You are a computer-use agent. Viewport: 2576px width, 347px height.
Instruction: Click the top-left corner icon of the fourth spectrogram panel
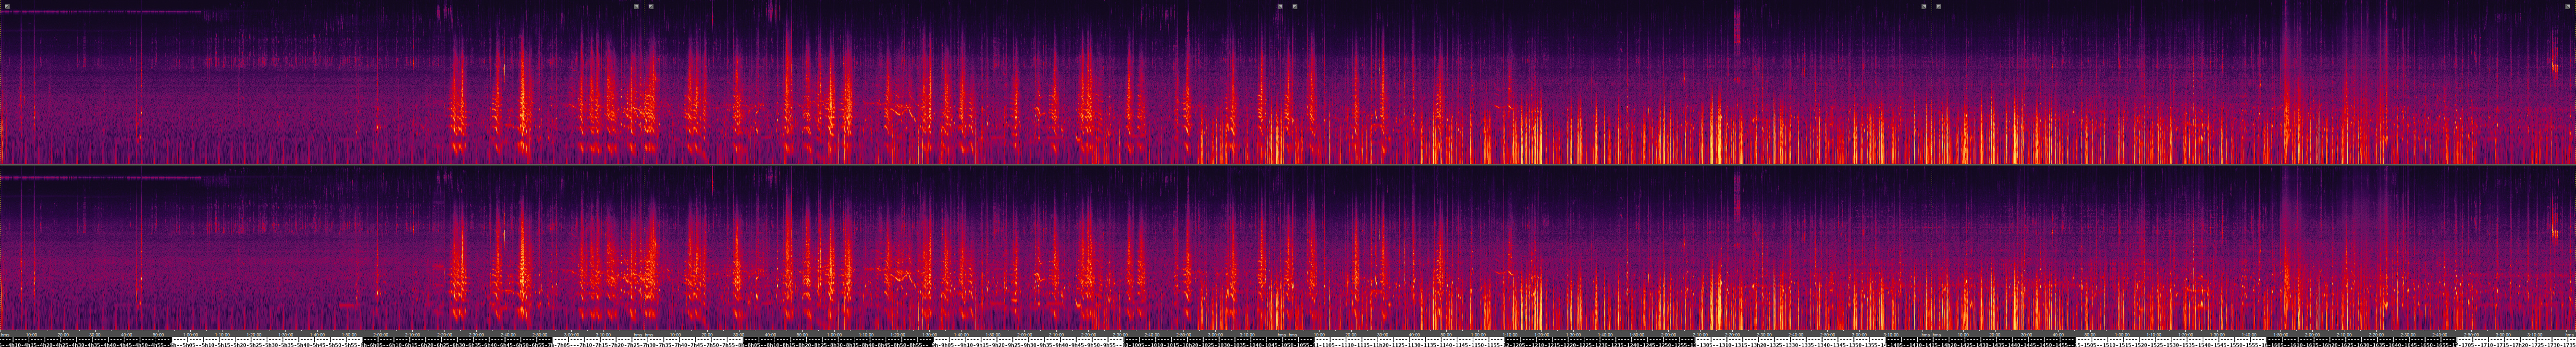[x=1939, y=6]
